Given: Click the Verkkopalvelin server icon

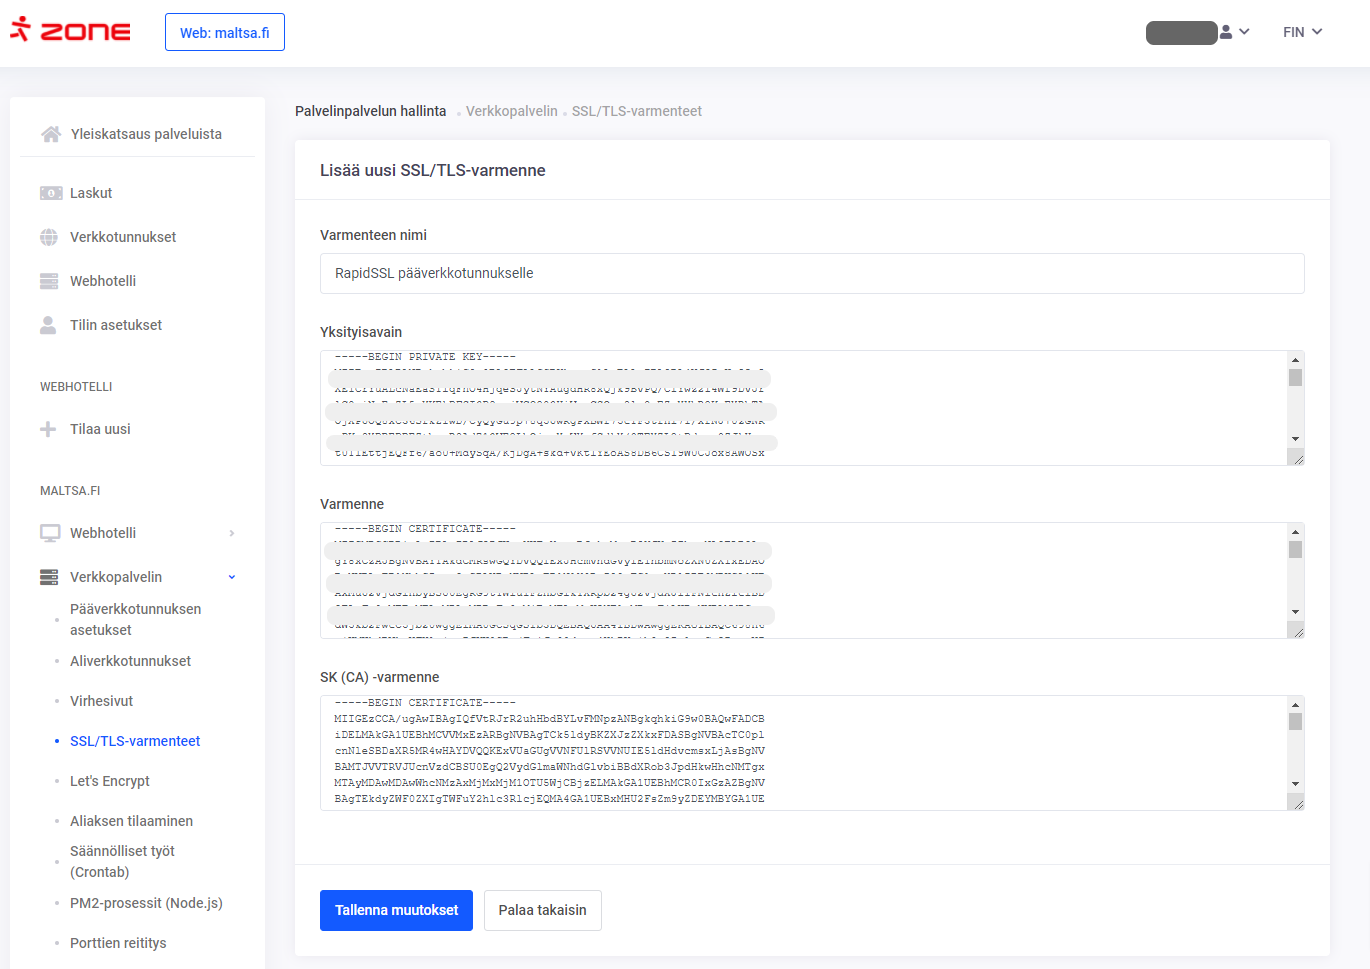Looking at the screenshot, I should (x=49, y=577).
